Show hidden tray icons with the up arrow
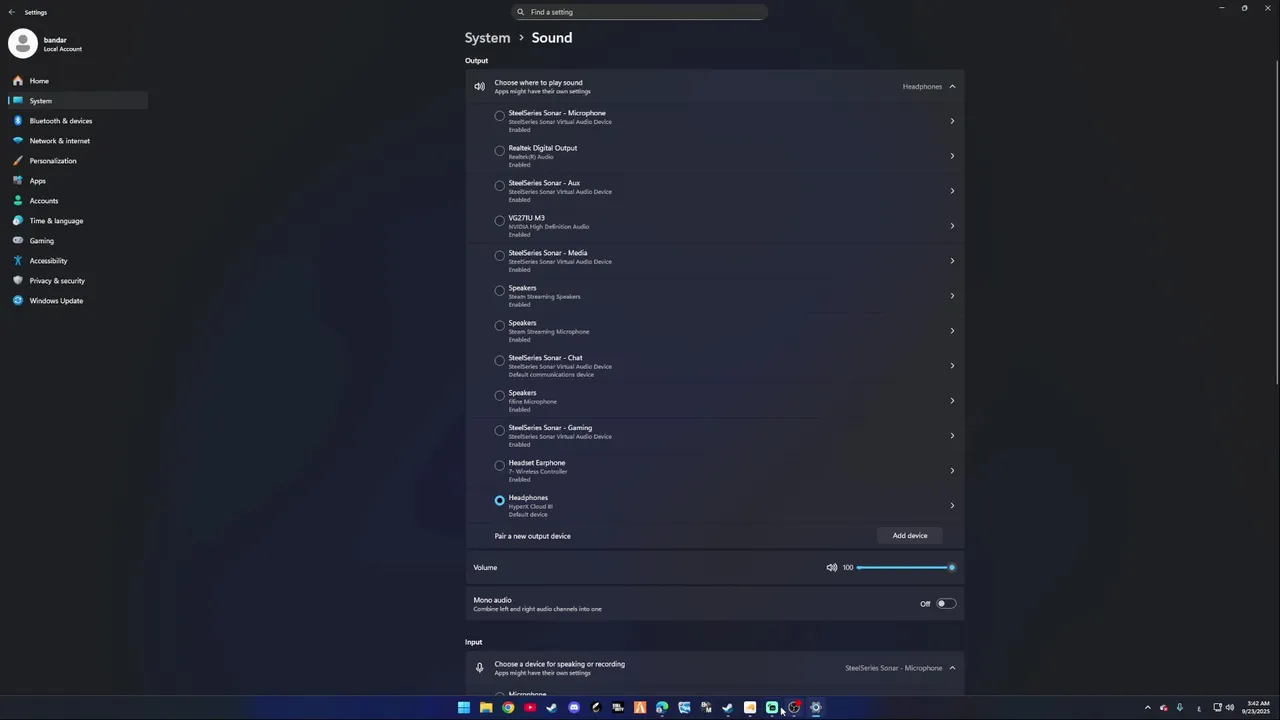 [x=1148, y=708]
